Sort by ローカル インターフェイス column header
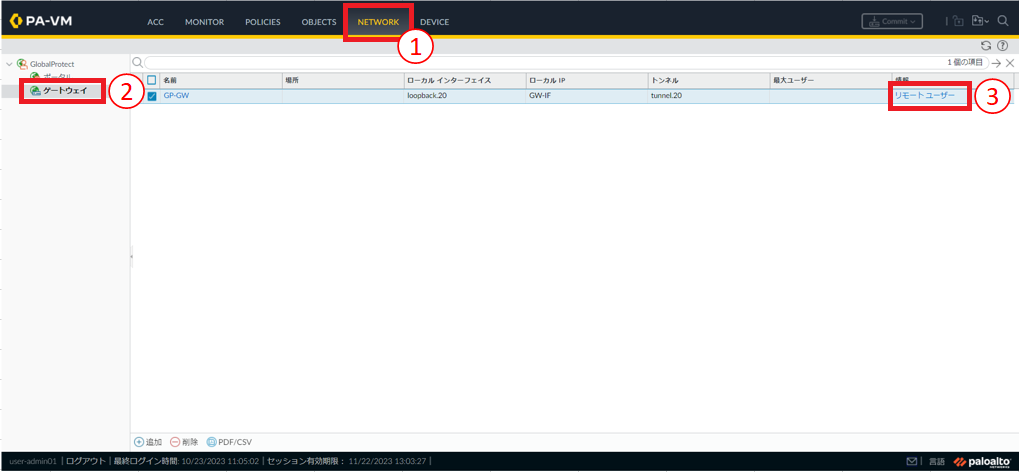The height and width of the screenshot is (472, 1019). tap(465, 80)
